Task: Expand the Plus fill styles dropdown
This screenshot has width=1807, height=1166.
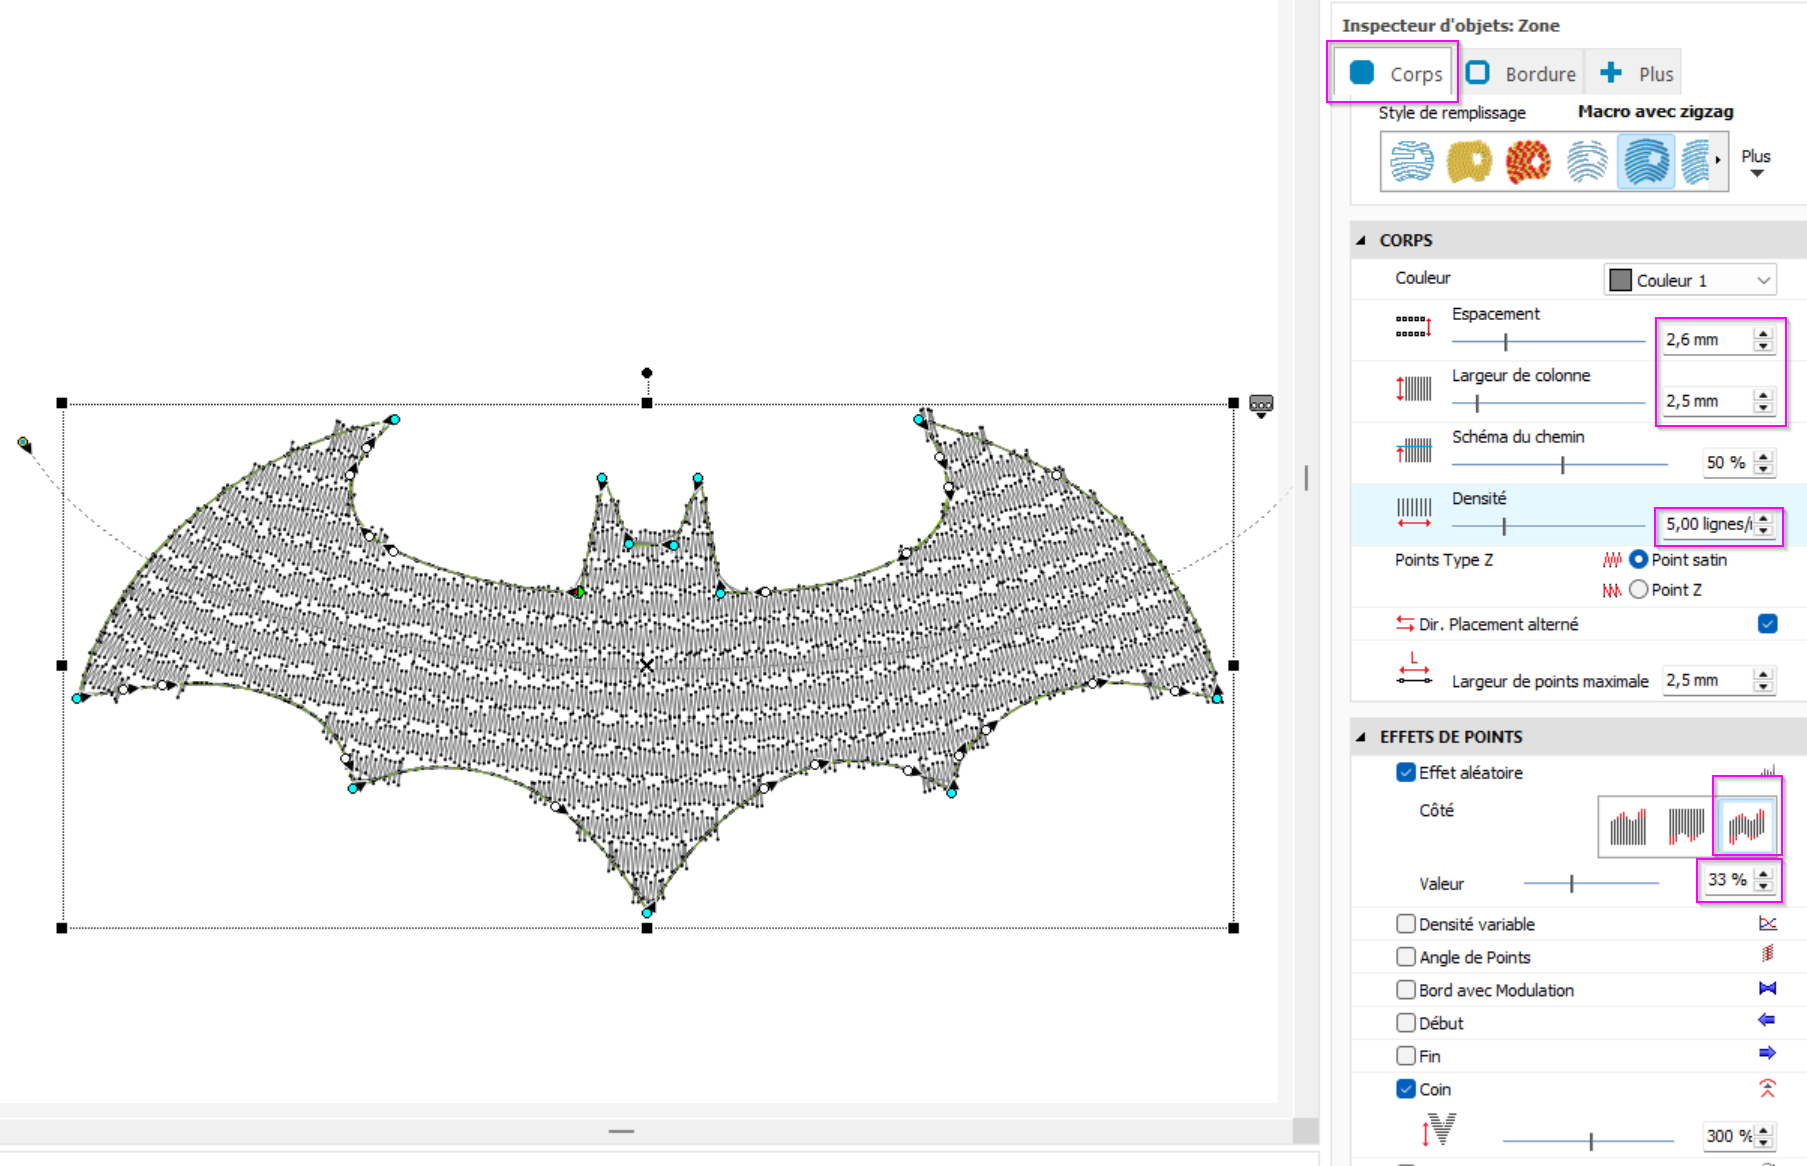Action: (x=1756, y=163)
